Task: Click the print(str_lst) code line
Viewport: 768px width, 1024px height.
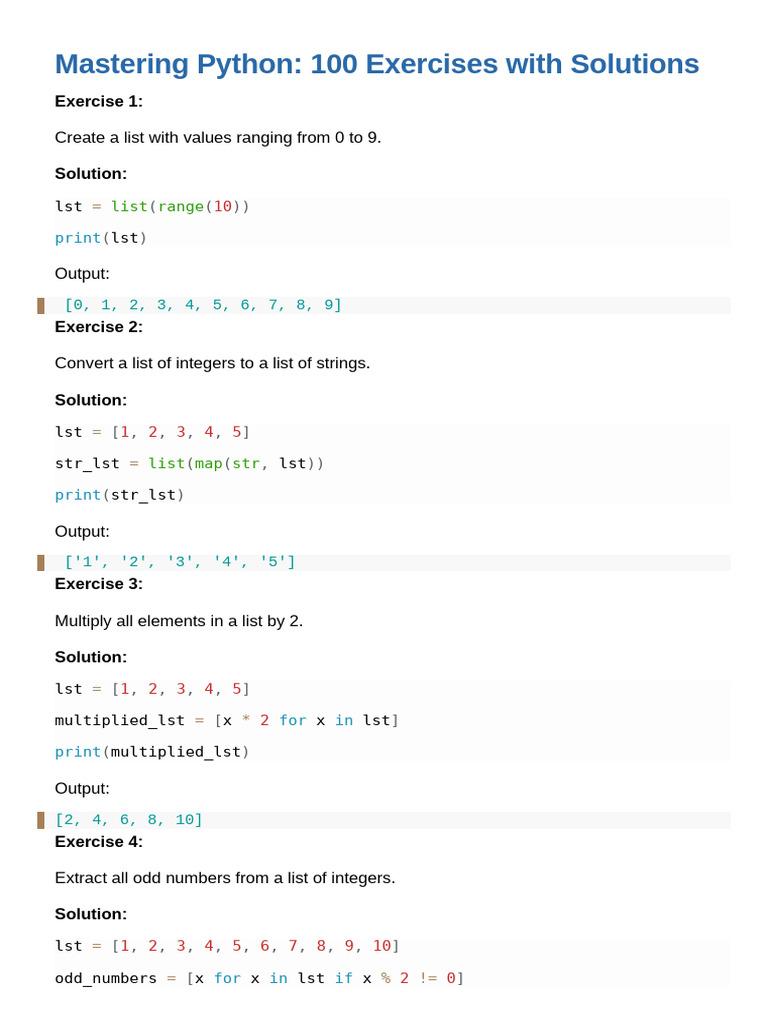Action: [120, 495]
